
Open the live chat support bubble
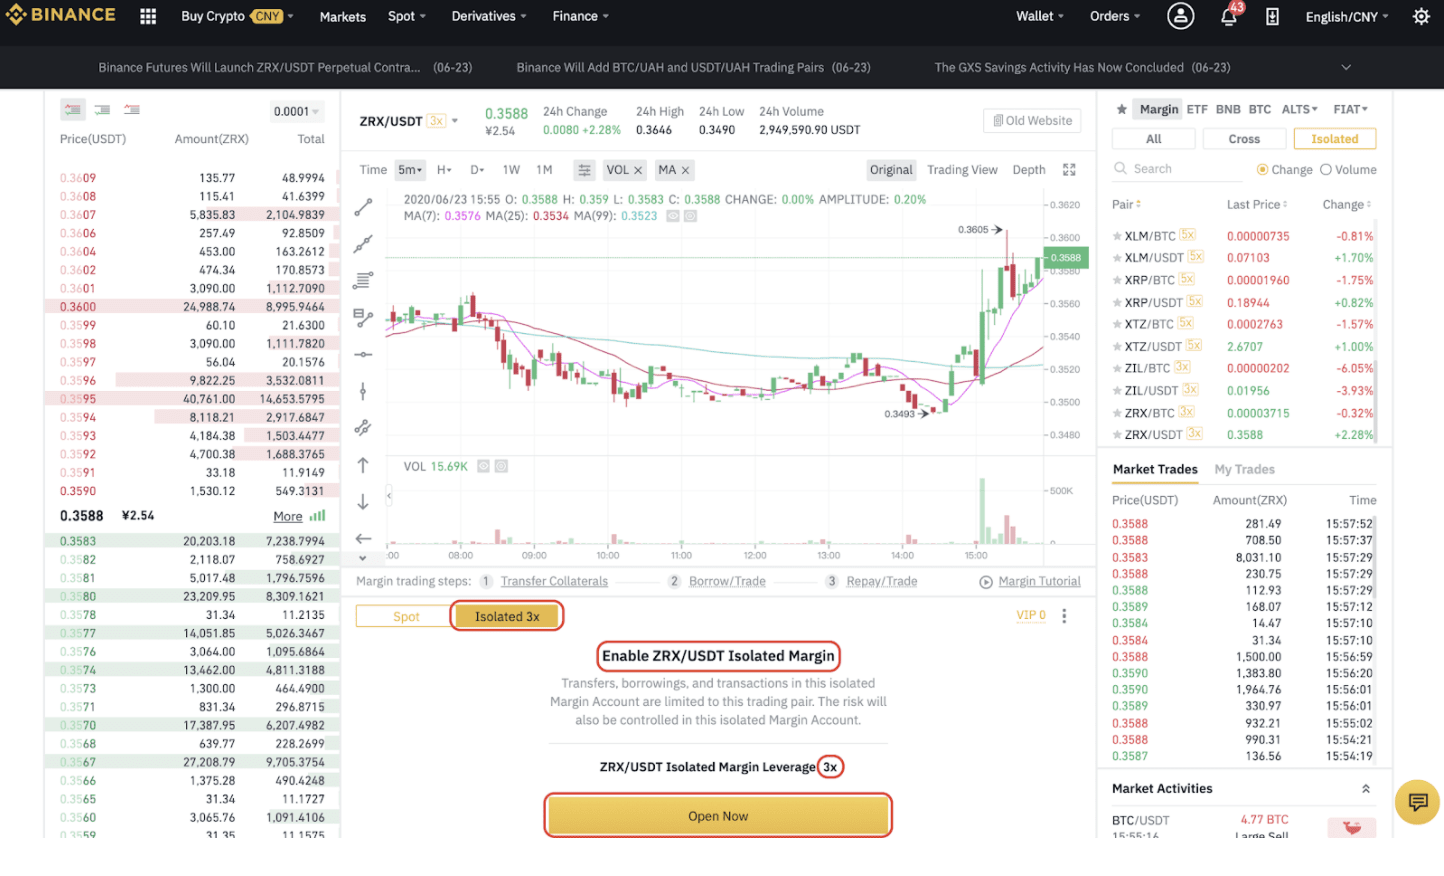click(1417, 802)
